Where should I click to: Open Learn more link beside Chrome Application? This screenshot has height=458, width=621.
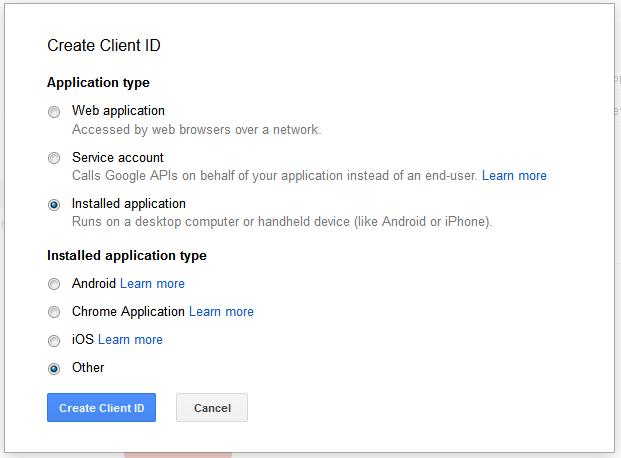pos(221,311)
